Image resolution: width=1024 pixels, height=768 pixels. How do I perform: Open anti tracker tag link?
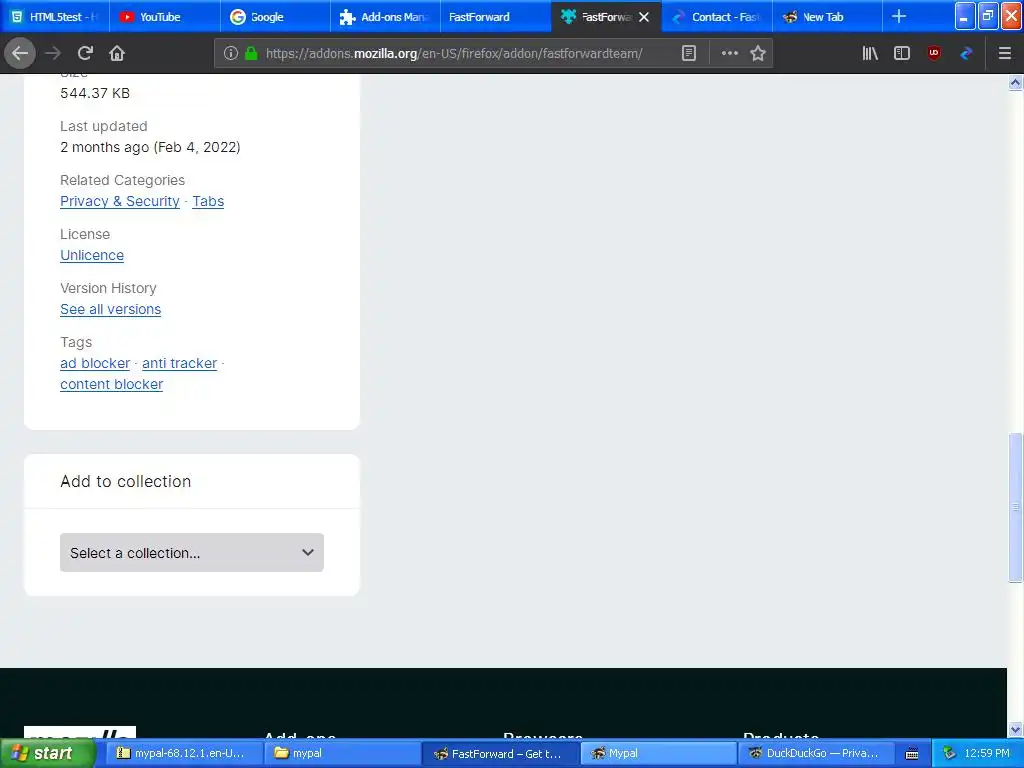tap(180, 363)
